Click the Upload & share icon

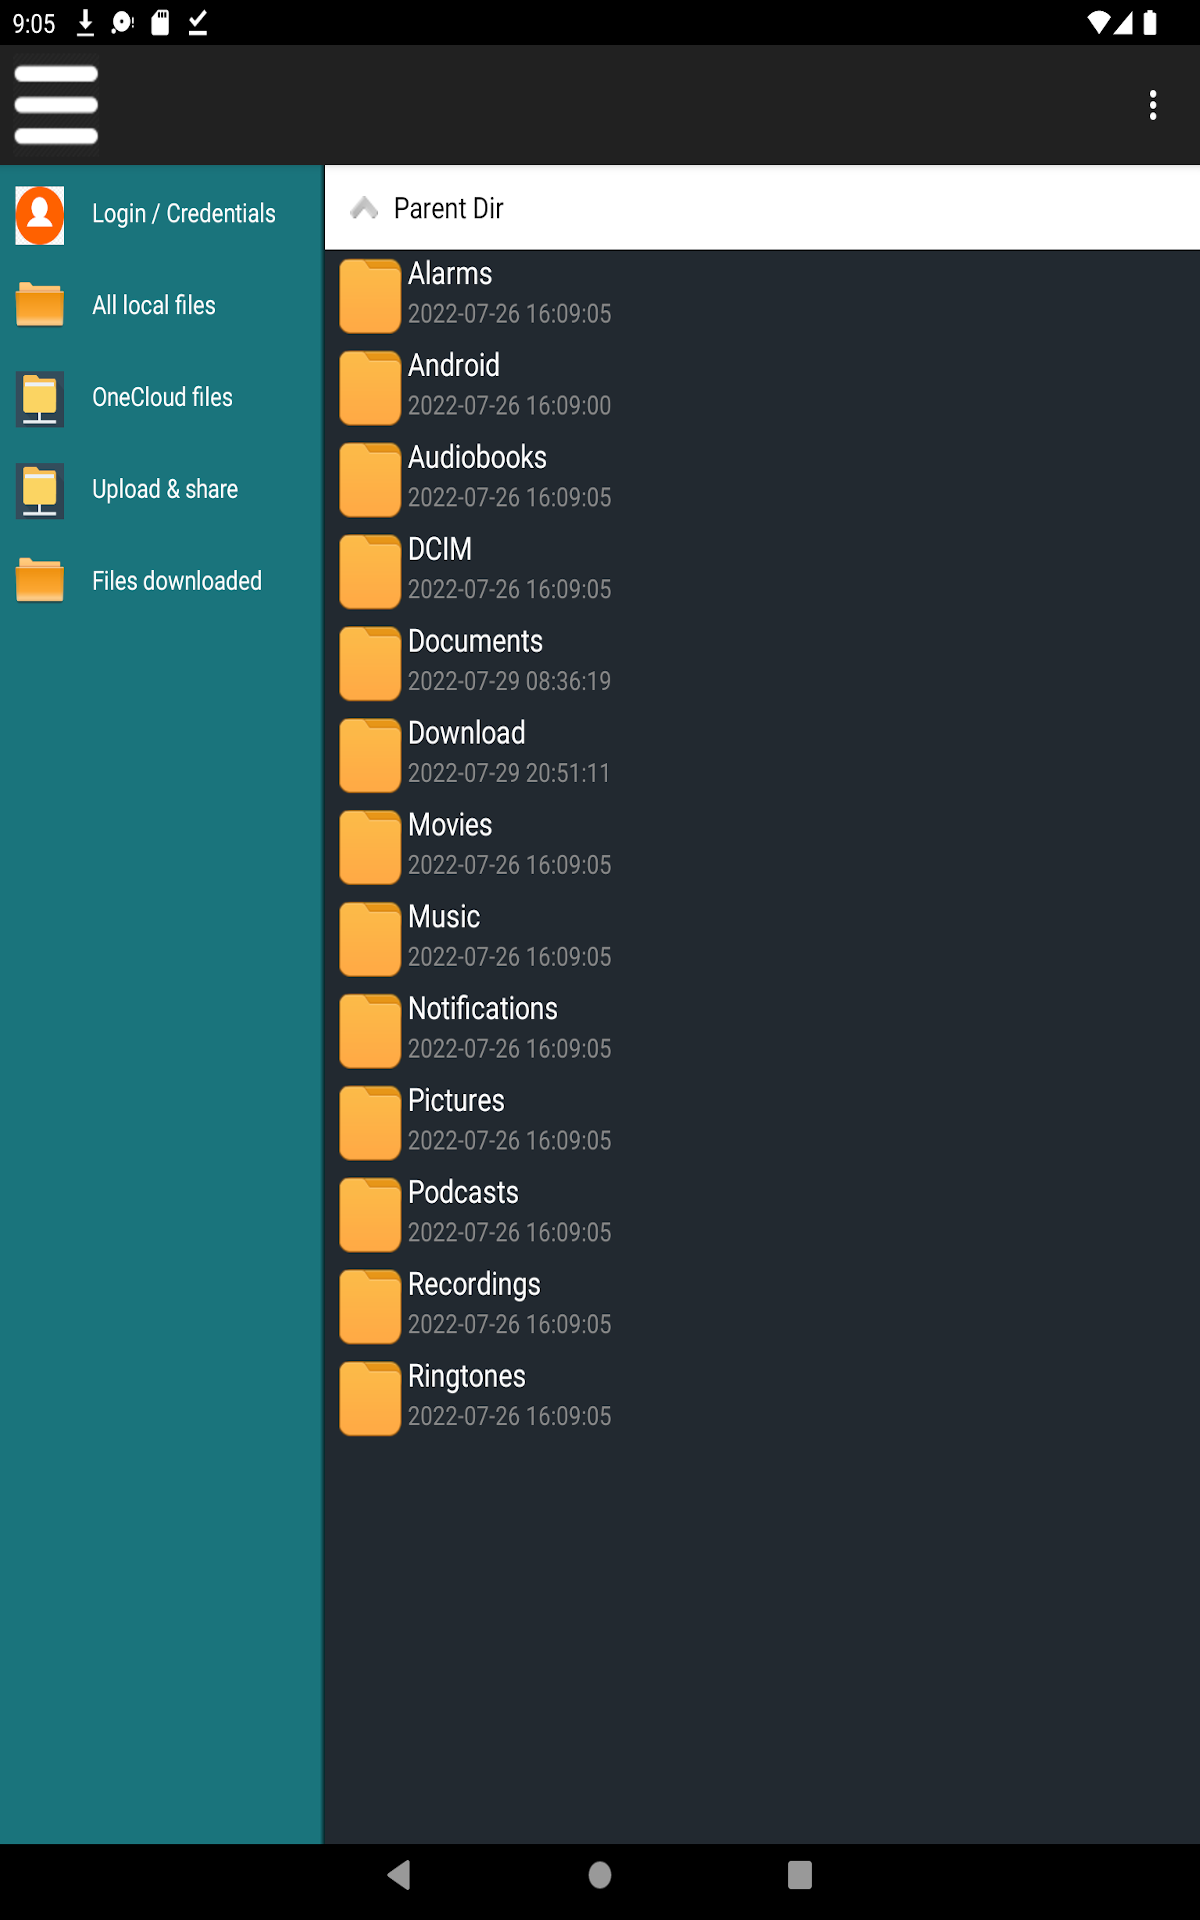pyautogui.click(x=38, y=489)
